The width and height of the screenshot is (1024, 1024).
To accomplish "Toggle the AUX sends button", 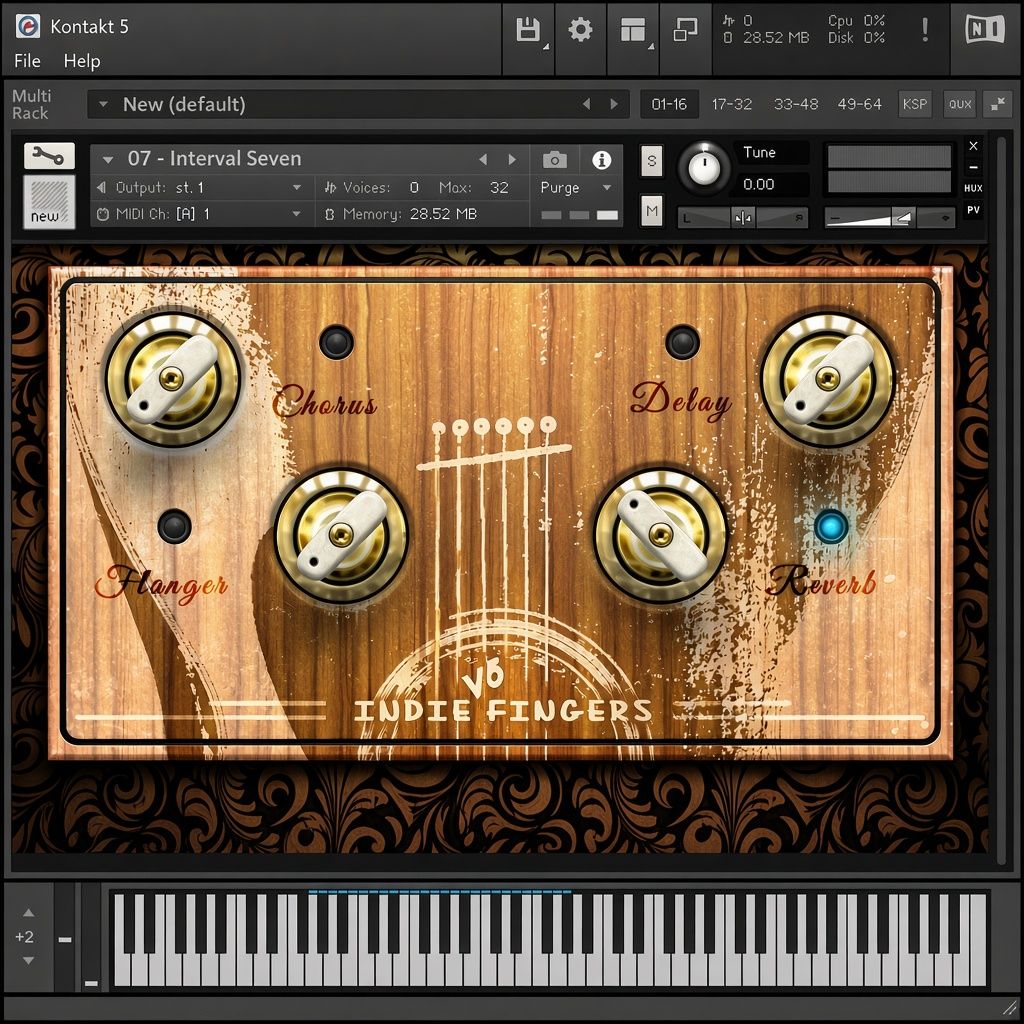I will (973, 188).
